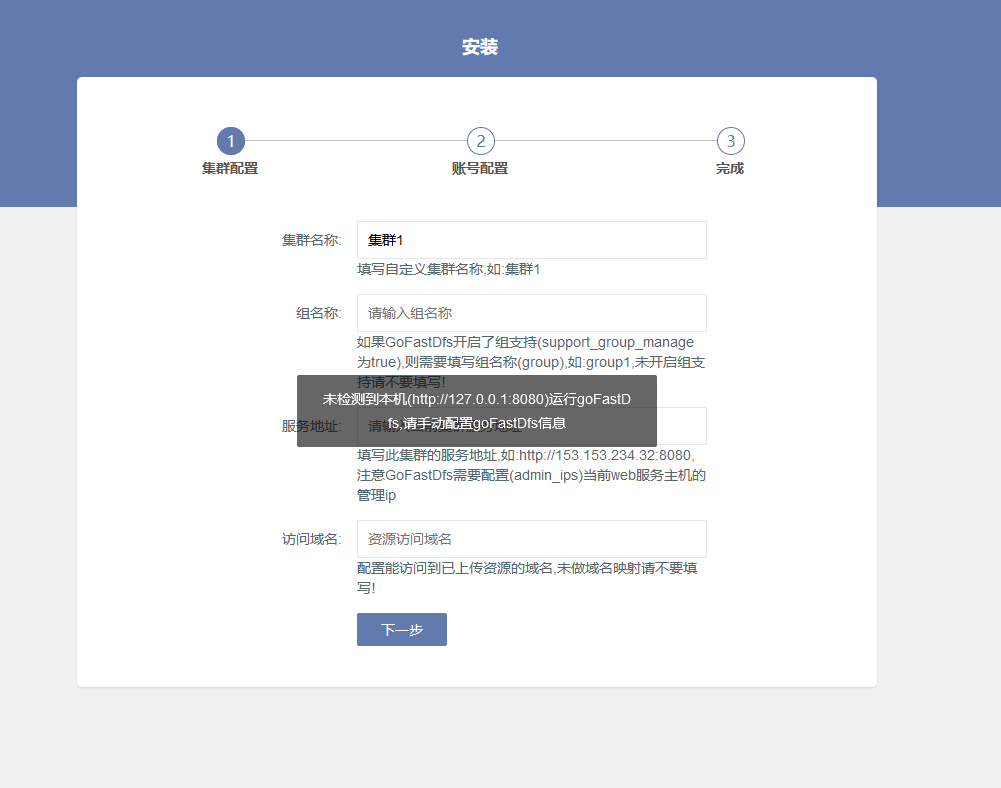This screenshot has width=1001, height=788.
Task: Click hint text mentioning support_group_manage
Action: (531, 362)
